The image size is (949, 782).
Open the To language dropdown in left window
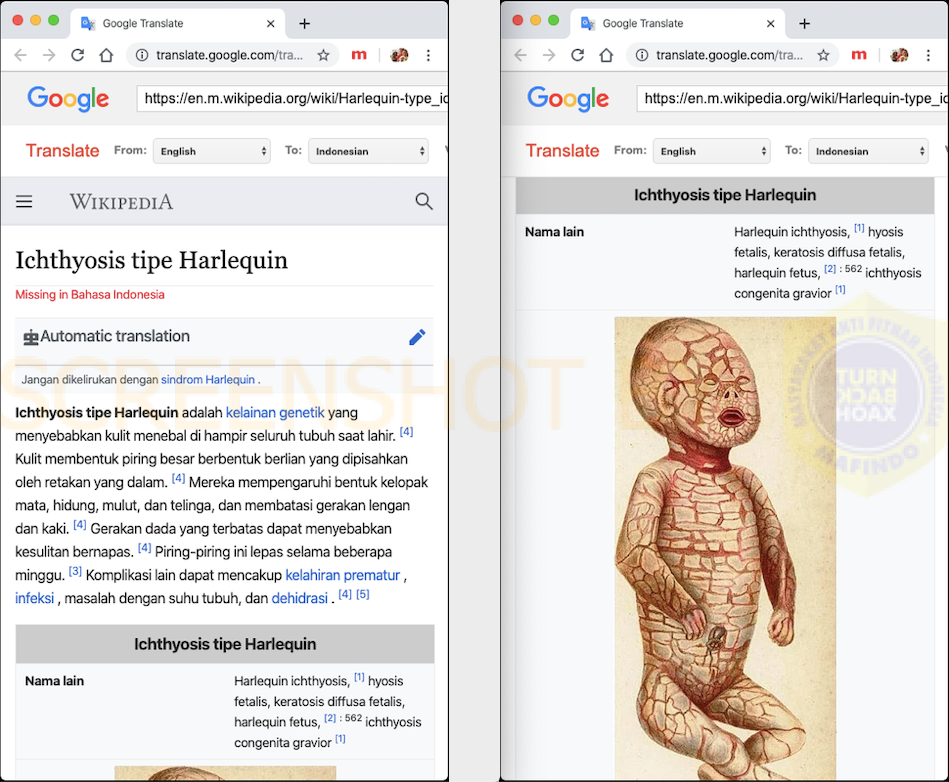point(369,151)
